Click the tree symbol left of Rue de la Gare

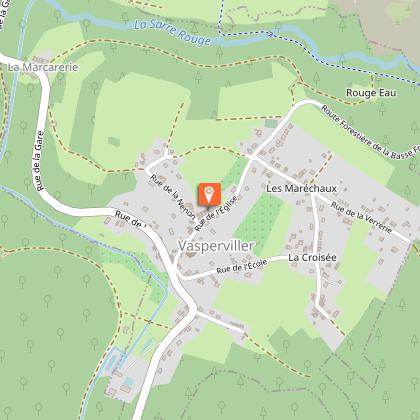point(23,126)
